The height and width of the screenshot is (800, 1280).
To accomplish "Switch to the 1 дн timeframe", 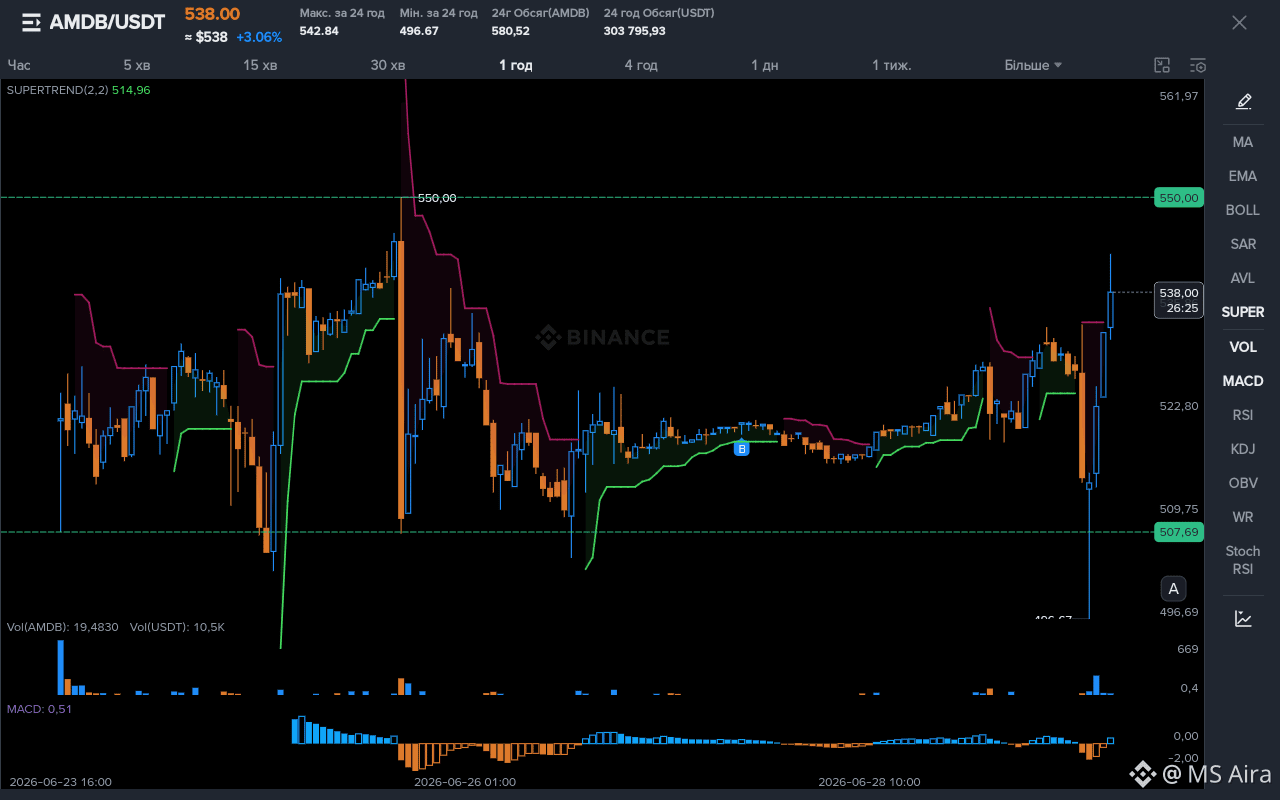I will [765, 65].
